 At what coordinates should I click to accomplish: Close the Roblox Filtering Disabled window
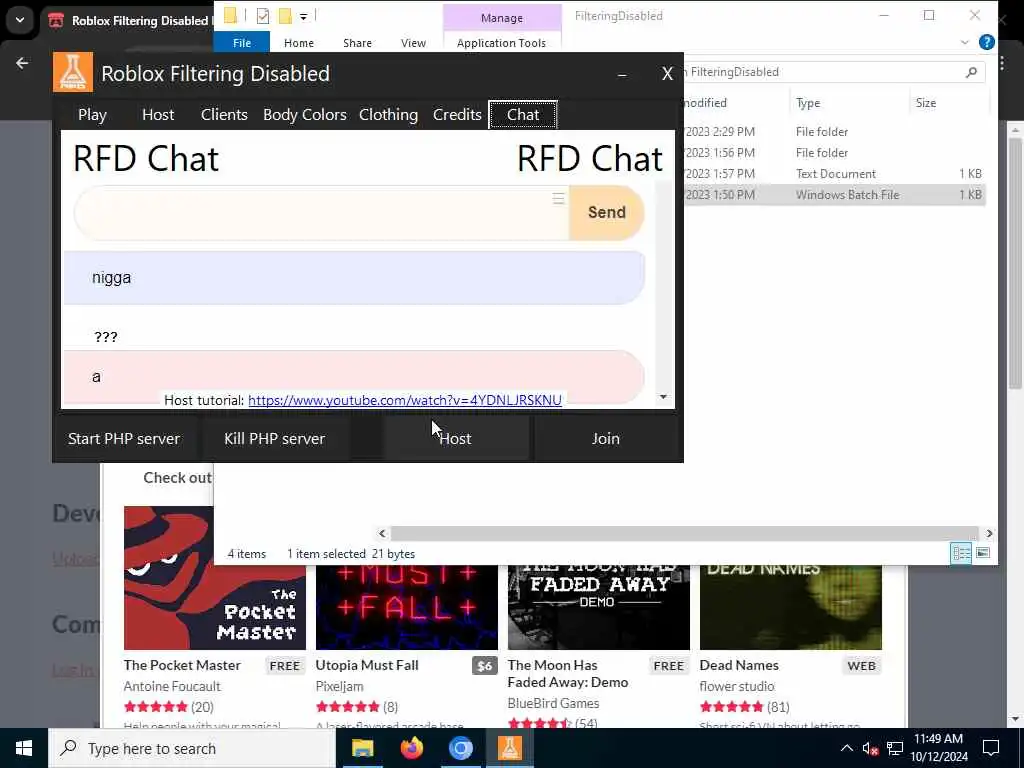[x=667, y=74]
